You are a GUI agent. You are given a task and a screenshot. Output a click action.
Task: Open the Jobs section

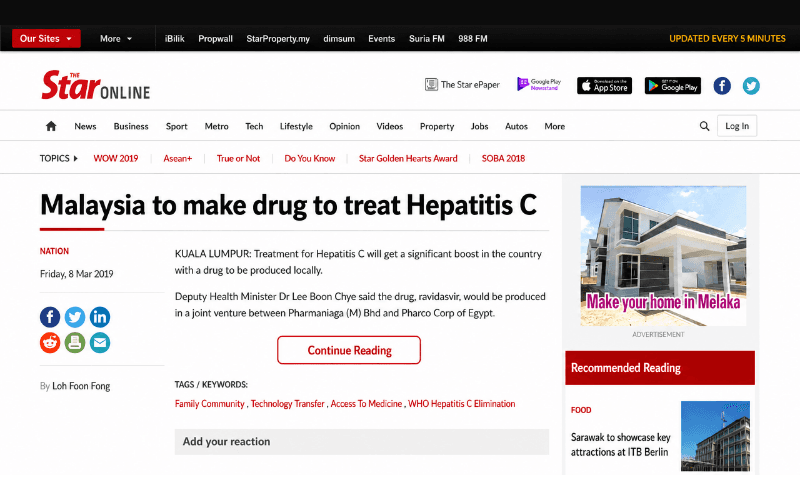click(480, 126)
